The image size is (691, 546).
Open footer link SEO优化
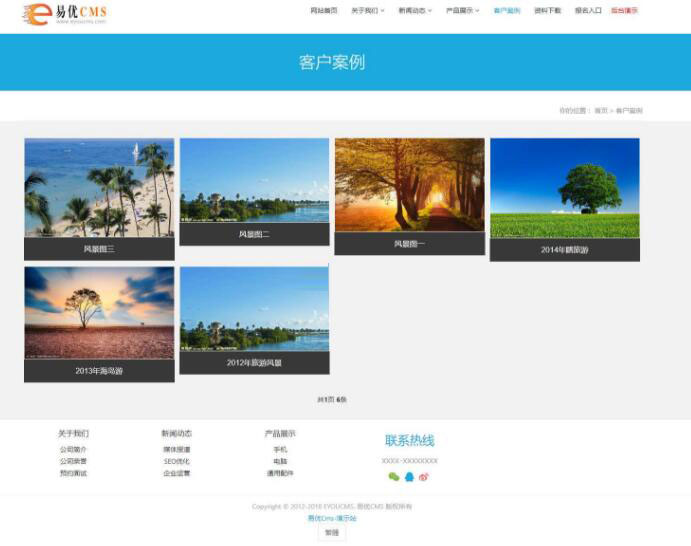[177, 461]
